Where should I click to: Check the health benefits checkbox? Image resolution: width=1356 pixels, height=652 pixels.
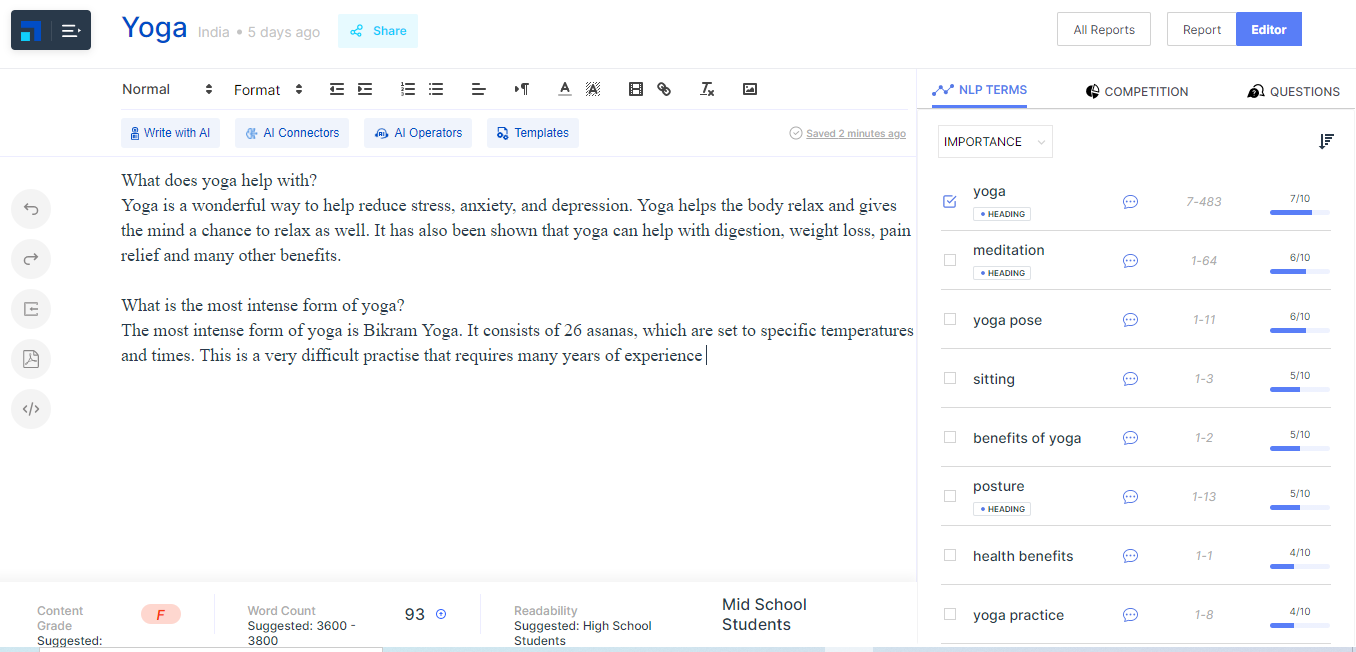pos(950,555)
